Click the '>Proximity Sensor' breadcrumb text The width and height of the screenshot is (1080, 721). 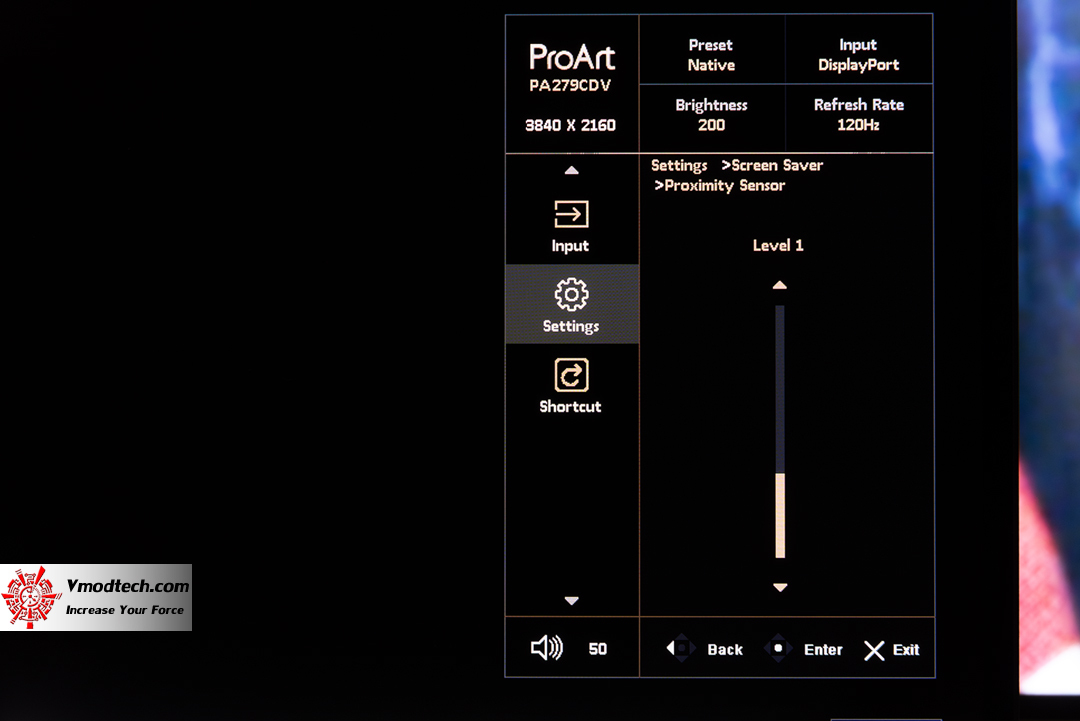720,185
